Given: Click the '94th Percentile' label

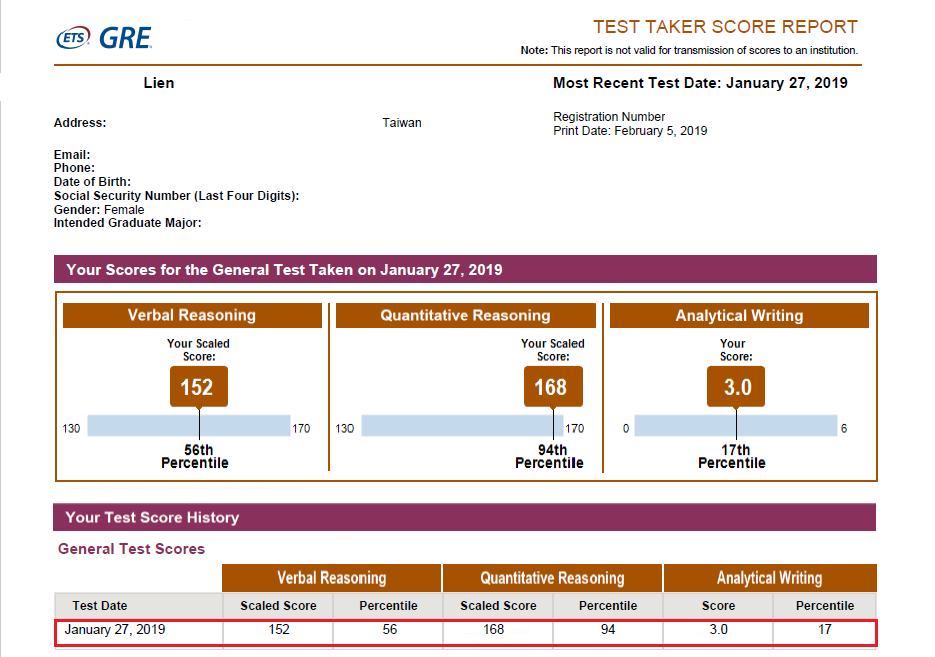Looking at the screenshot, I should coord(549,457).
